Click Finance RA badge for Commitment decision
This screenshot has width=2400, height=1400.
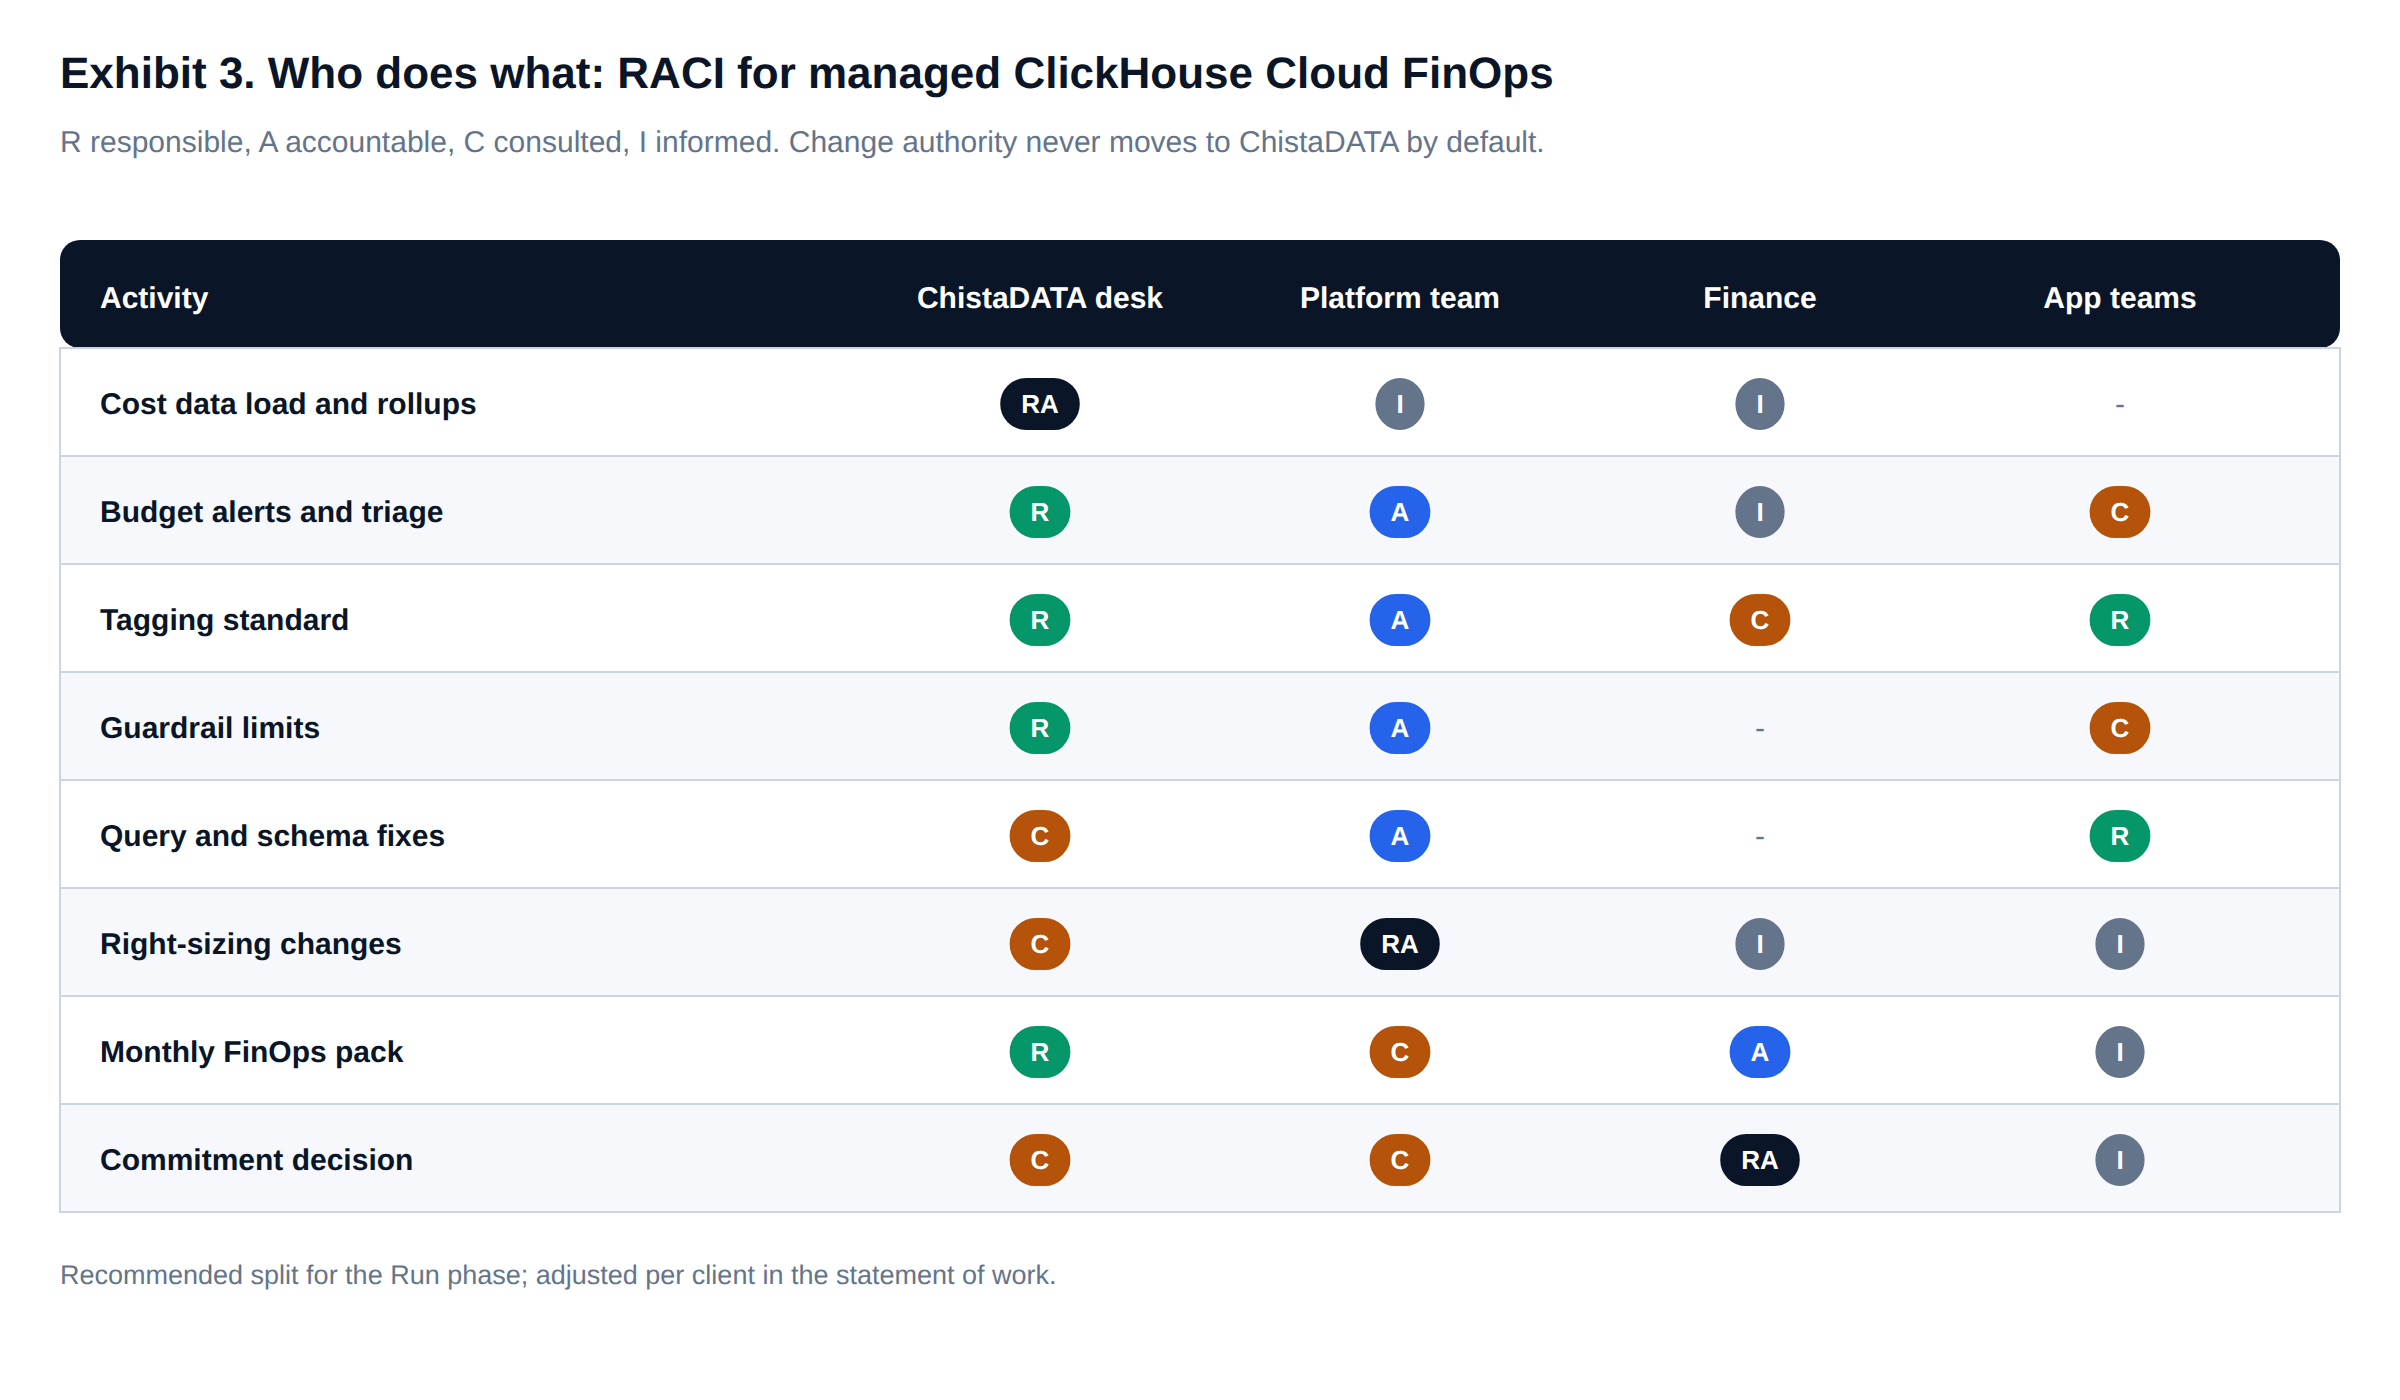click(x=1759, y=1160)
